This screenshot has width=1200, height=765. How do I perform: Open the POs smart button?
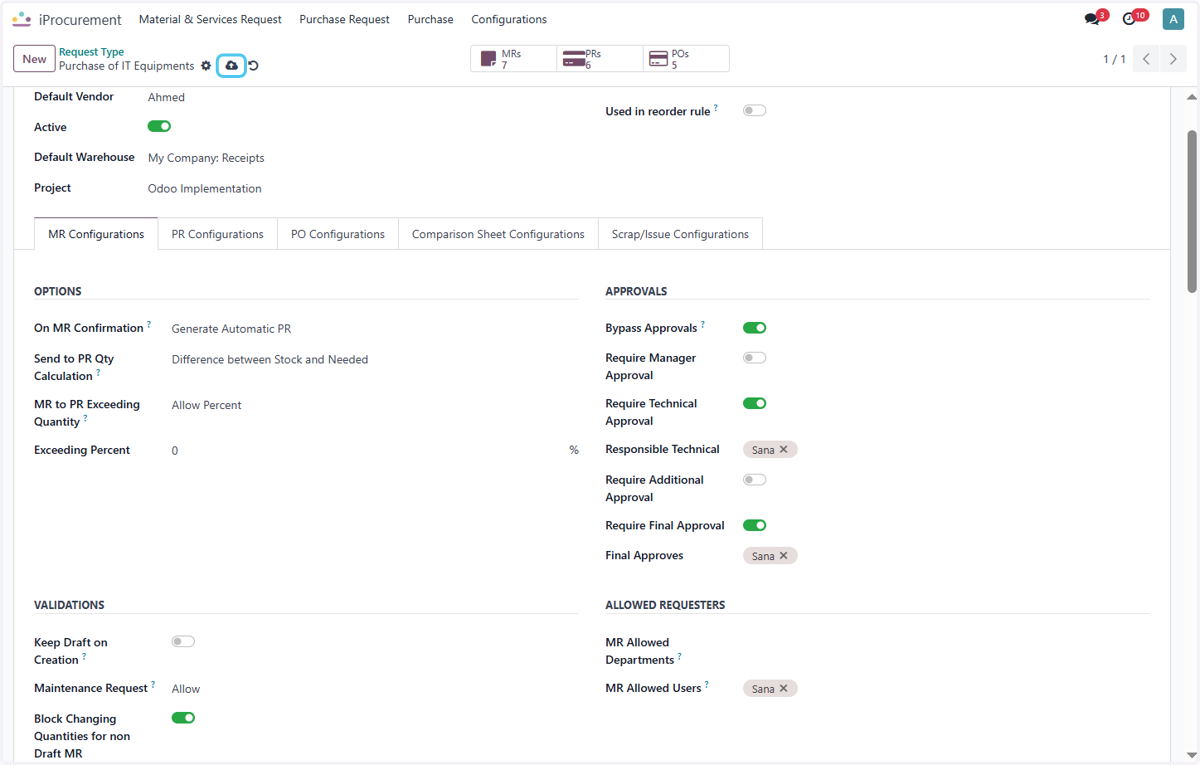click(x=686, y=59)
